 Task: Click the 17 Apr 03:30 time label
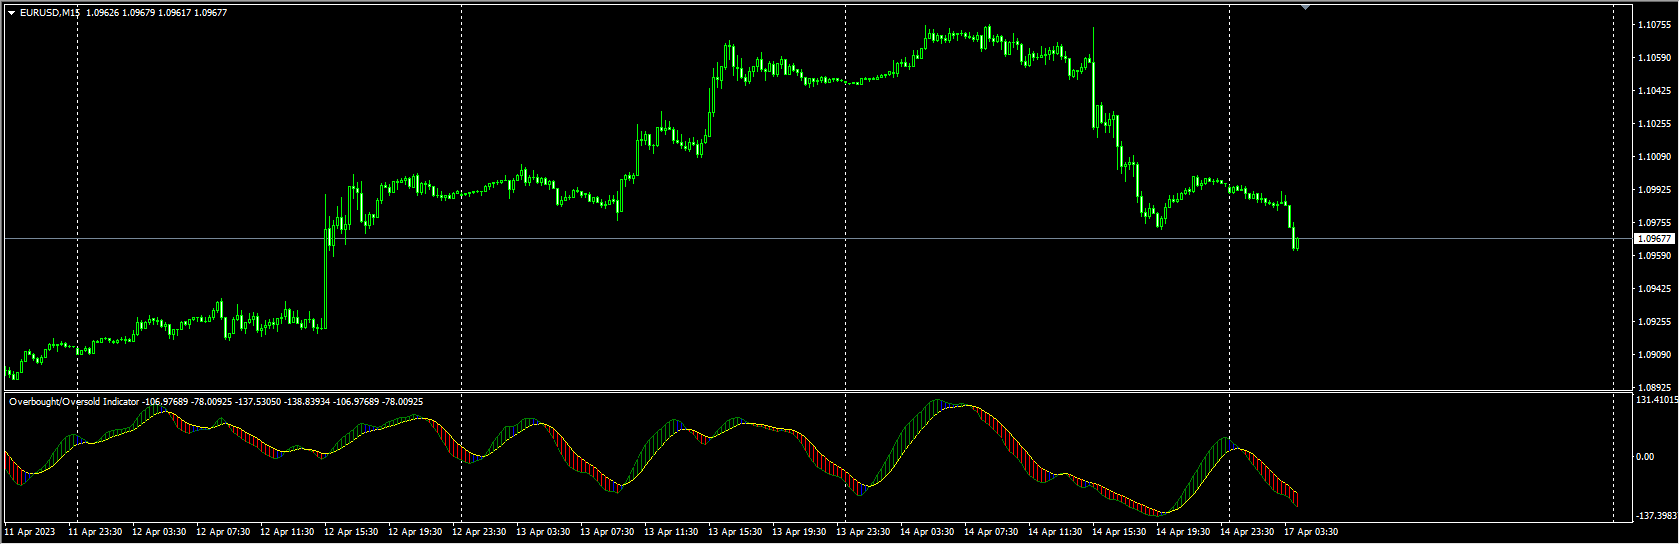pos(1311,532)
